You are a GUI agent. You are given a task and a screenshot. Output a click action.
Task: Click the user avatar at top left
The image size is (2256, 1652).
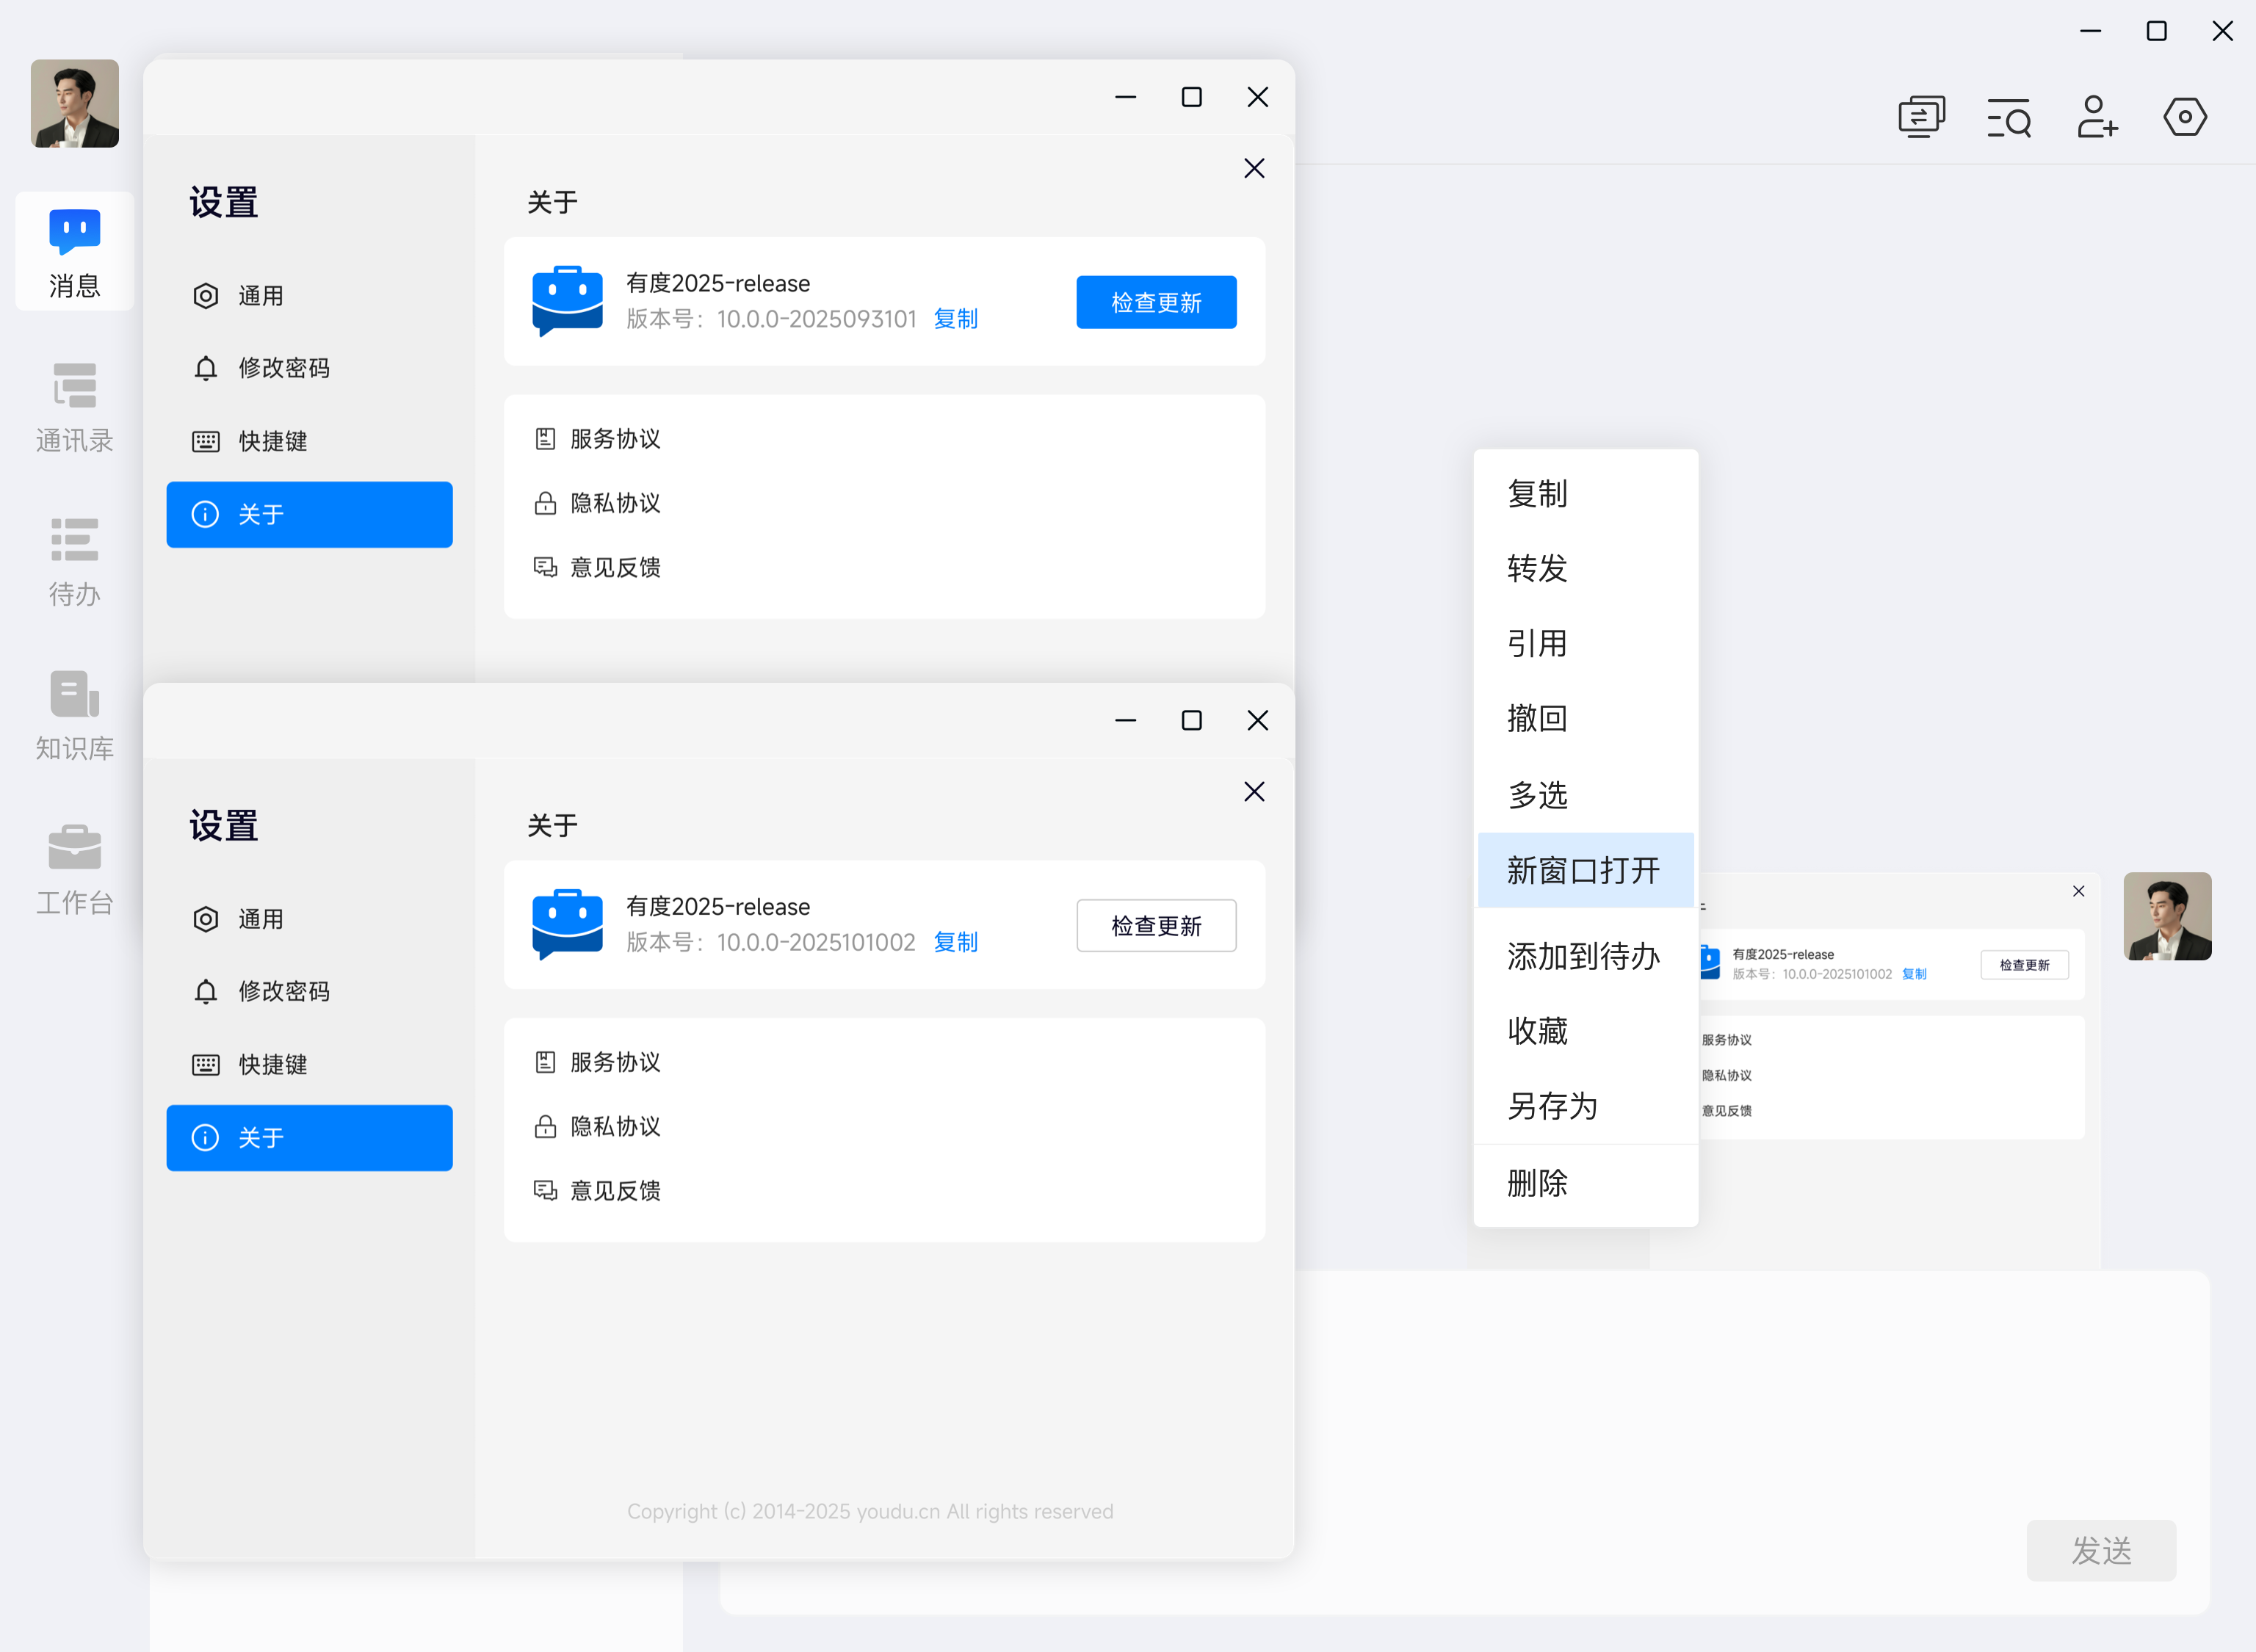point(74,103)
